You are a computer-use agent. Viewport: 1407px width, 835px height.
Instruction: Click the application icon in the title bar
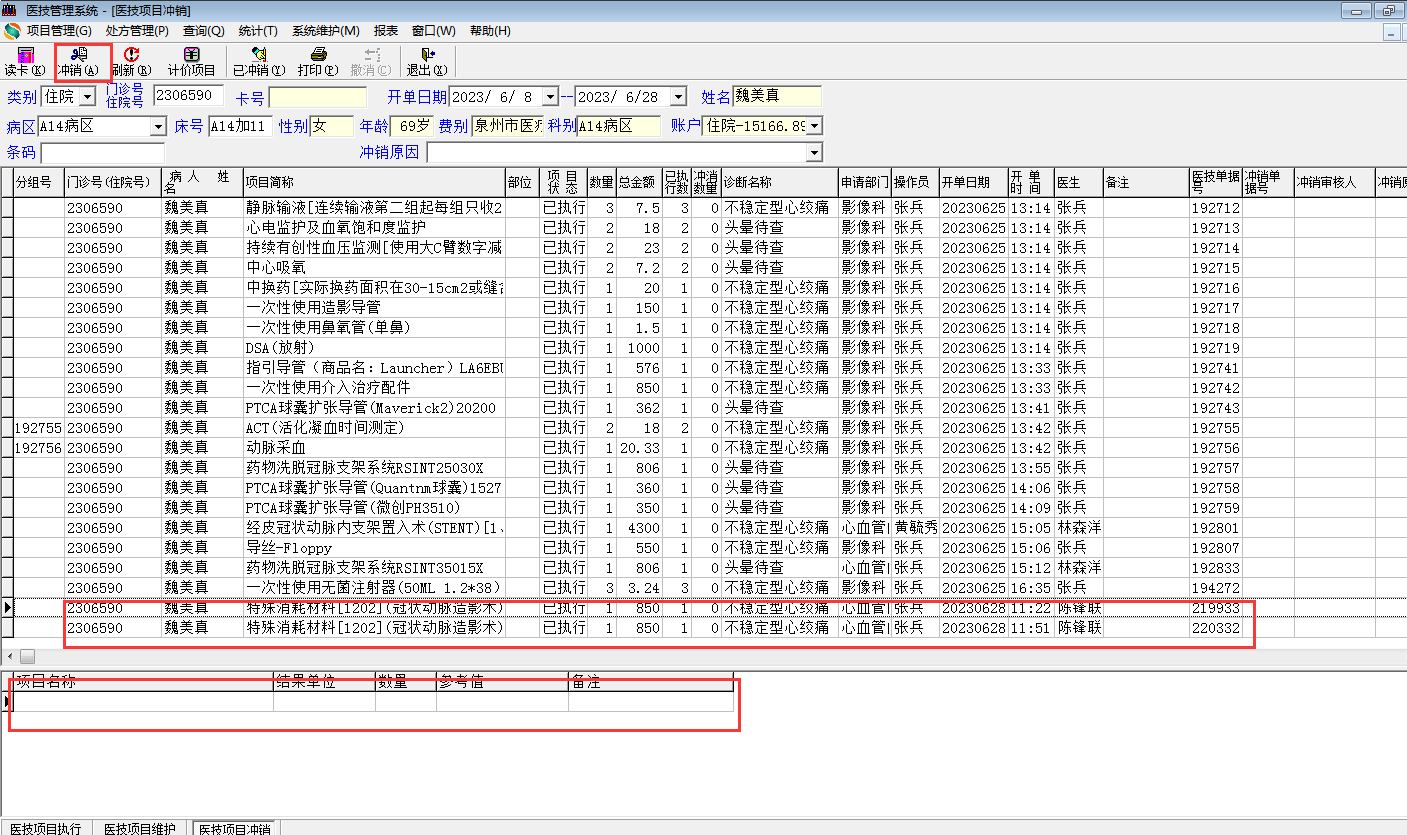tap(10, 10)
